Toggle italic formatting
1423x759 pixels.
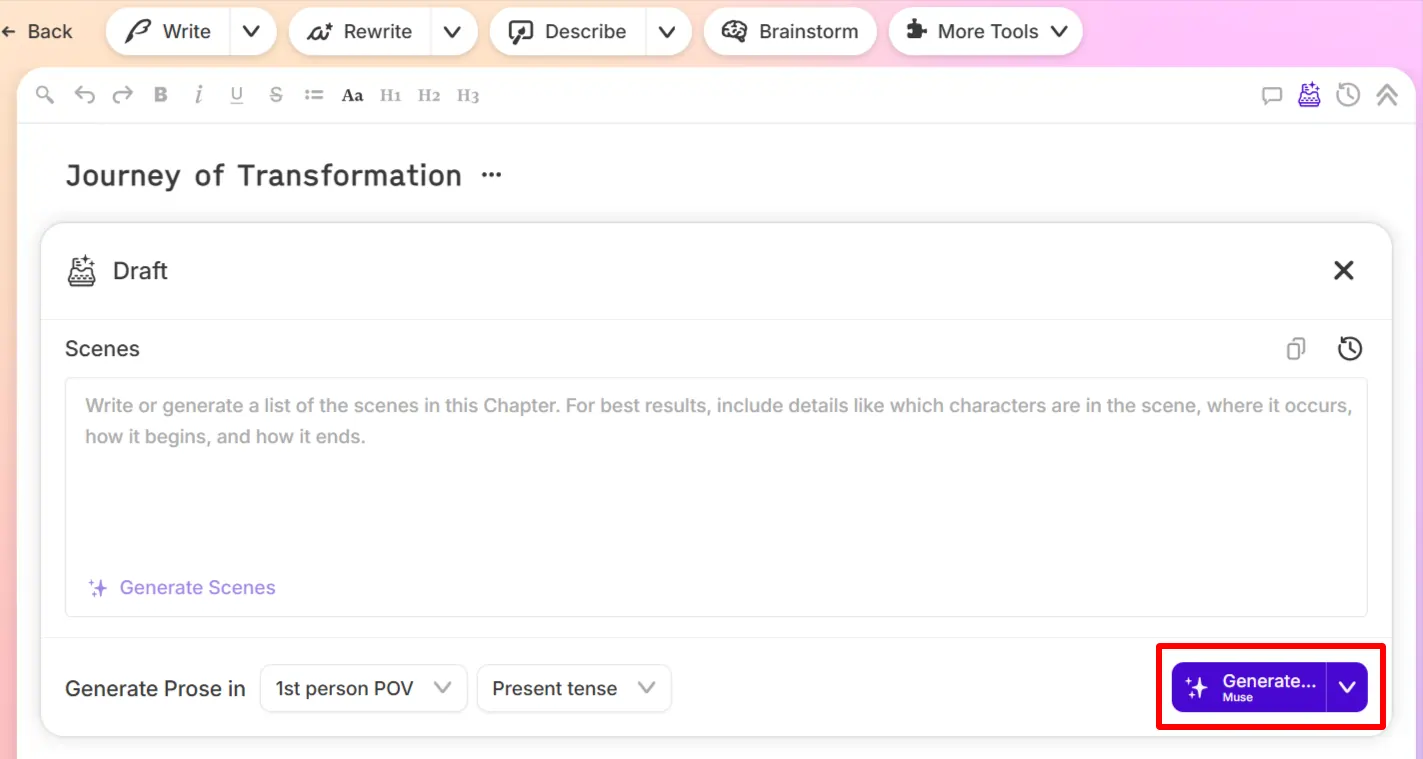[198, 95]
